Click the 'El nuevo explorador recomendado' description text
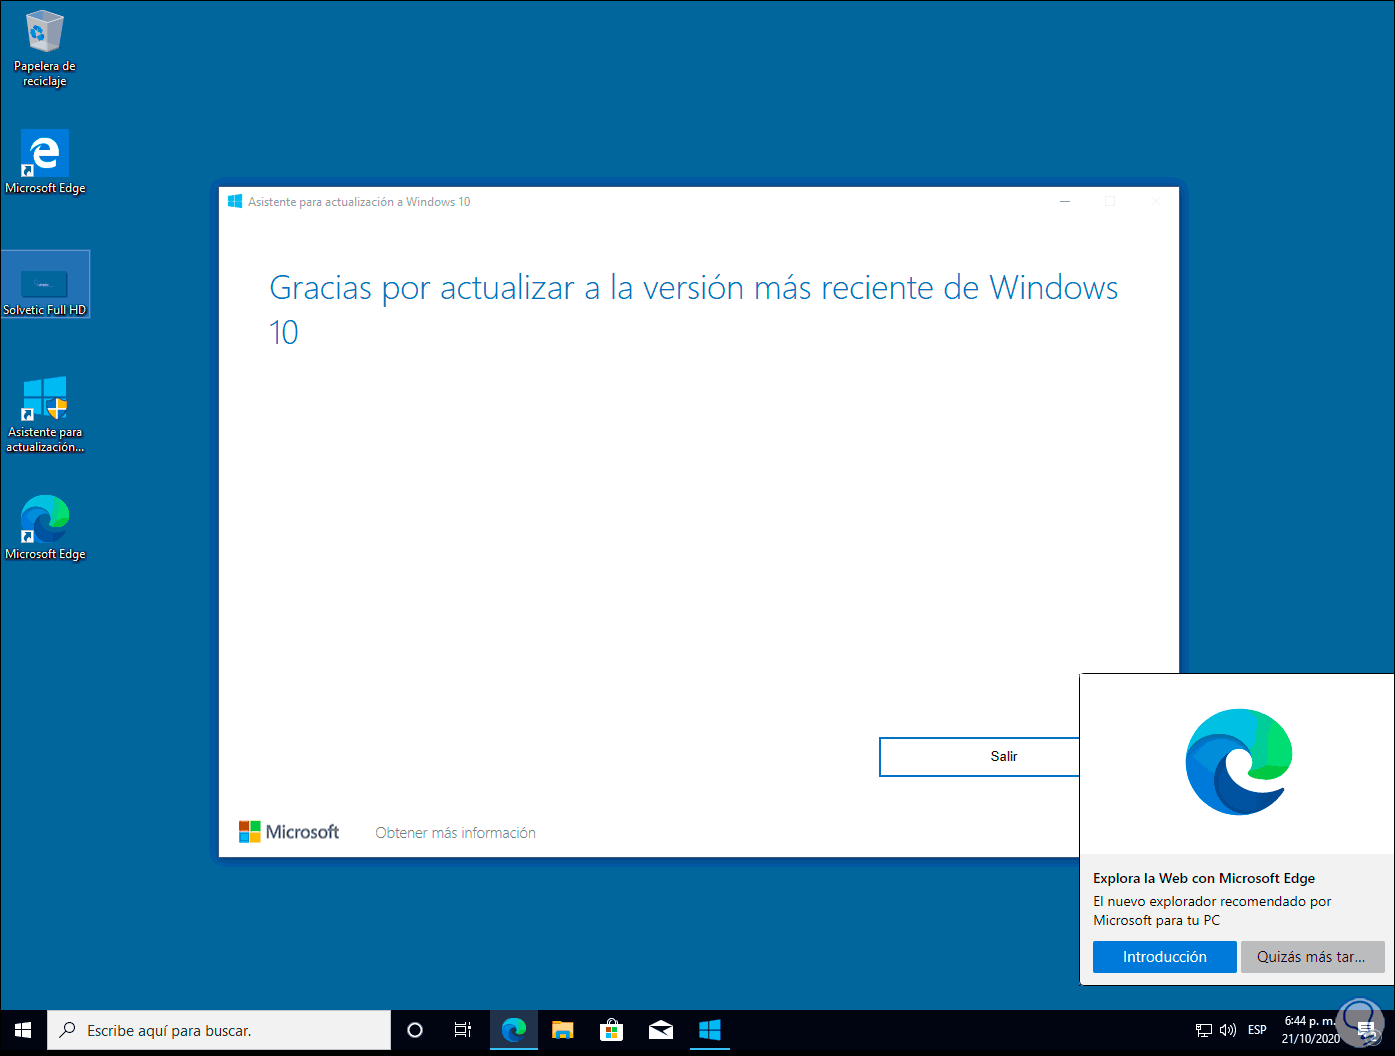This screenshot has height=1056, width=1395. coord(1212,911)
